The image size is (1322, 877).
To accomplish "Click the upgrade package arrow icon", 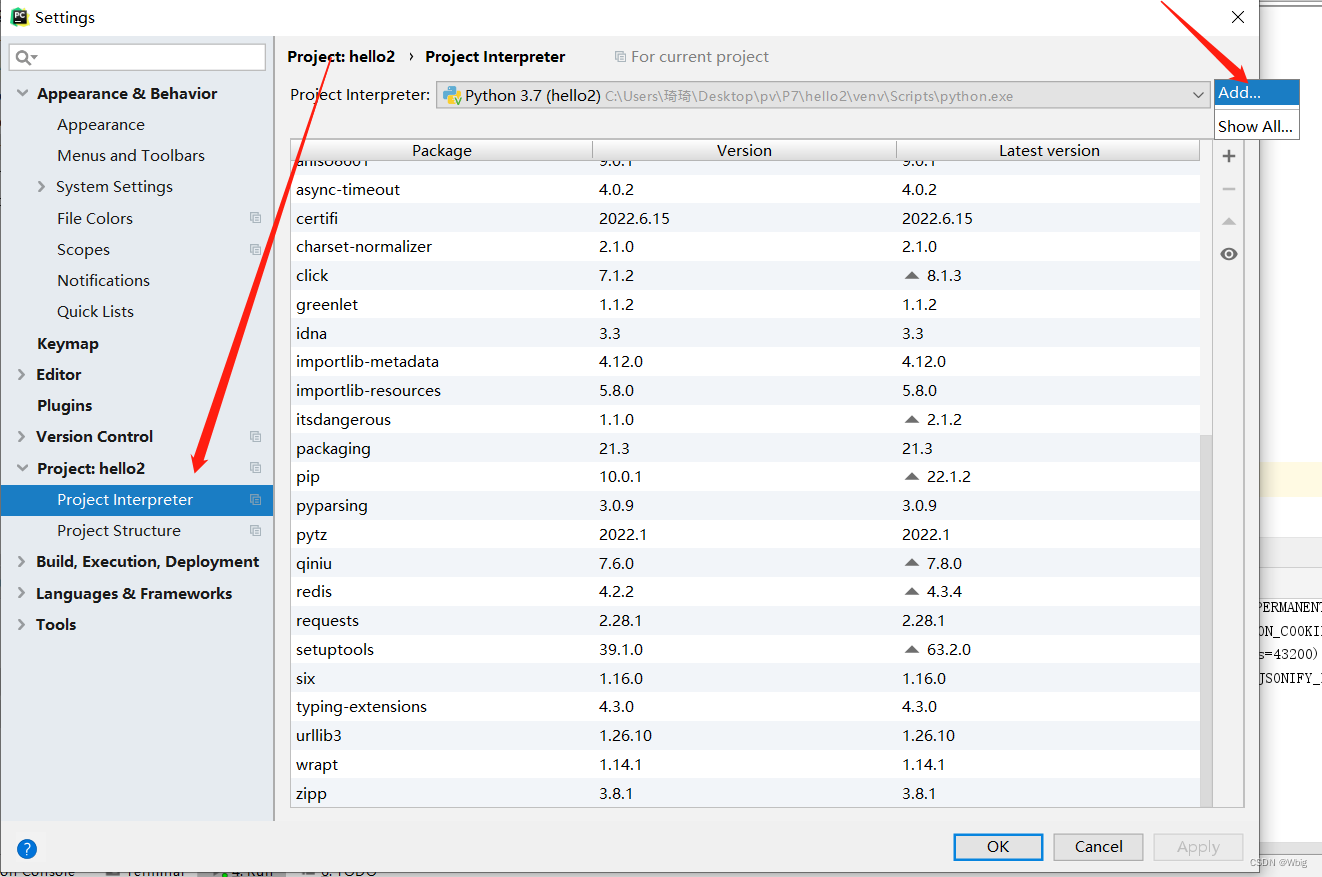I will (x=1229, y=221).
